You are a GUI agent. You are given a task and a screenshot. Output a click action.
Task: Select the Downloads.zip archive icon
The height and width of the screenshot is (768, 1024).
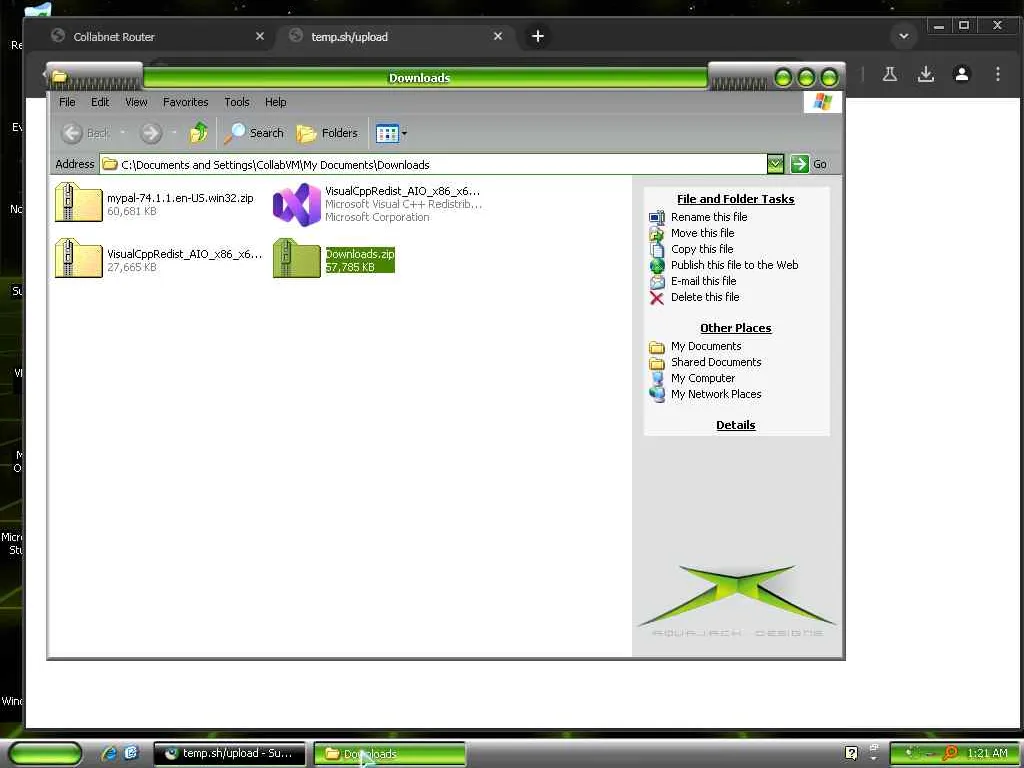point(296,259)
